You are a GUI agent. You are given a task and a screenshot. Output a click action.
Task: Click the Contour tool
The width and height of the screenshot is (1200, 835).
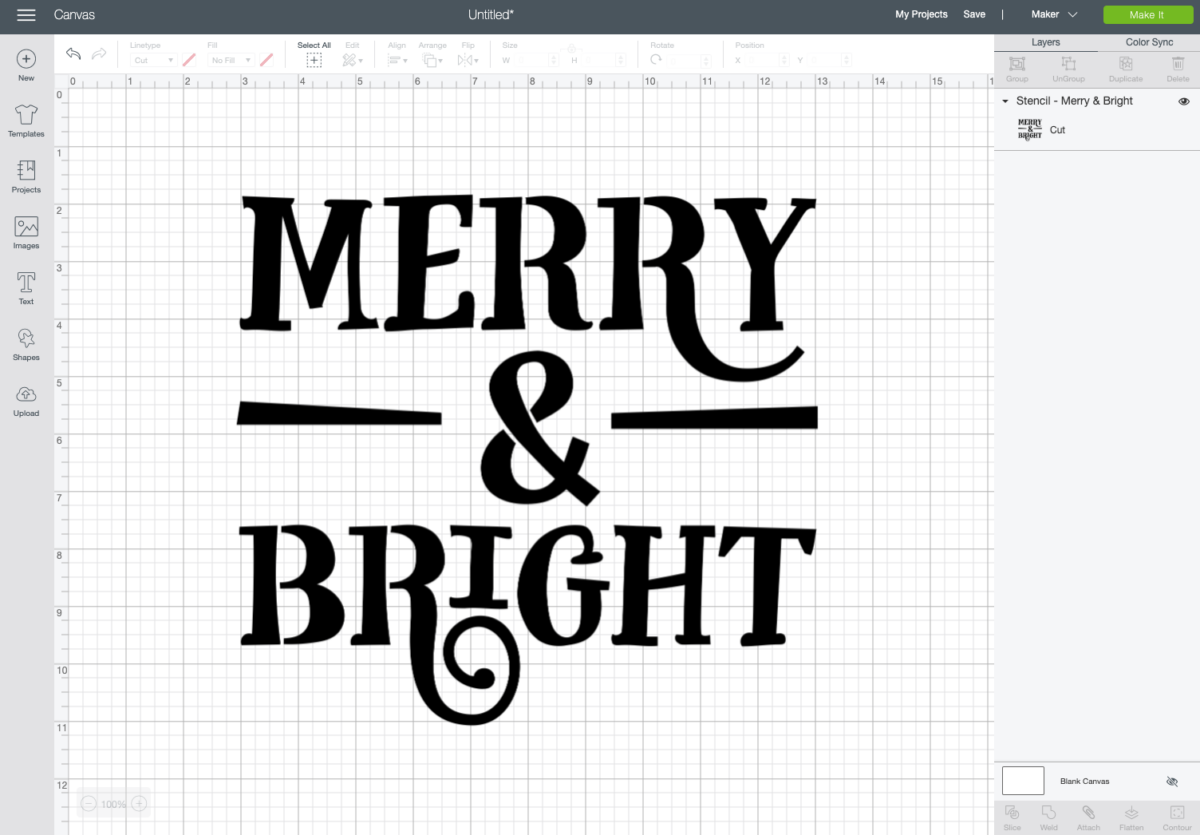(1177, 817)
